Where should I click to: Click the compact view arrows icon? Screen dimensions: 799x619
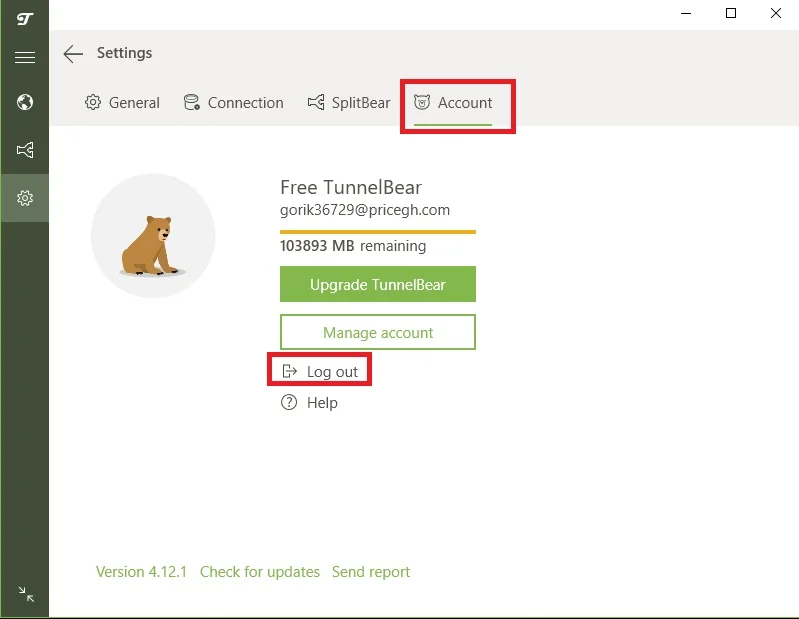tap(25, 594)
